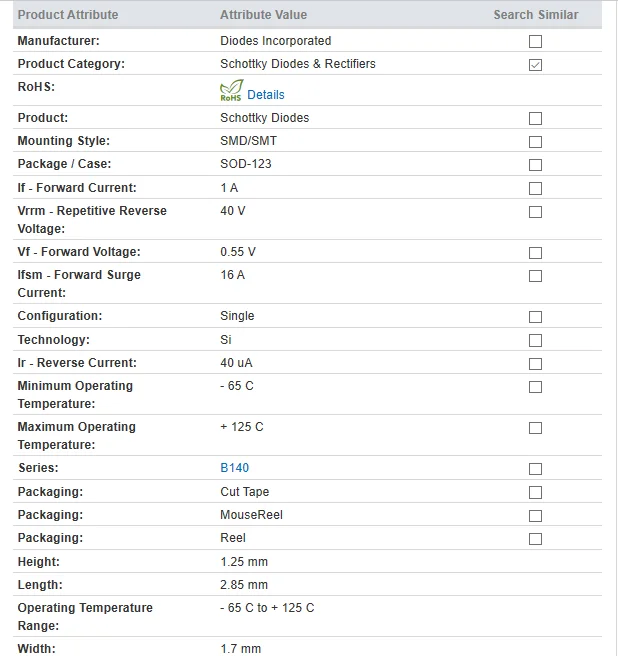Click the 1 A forward current value
618x656 pixels.
pos(229,188)
